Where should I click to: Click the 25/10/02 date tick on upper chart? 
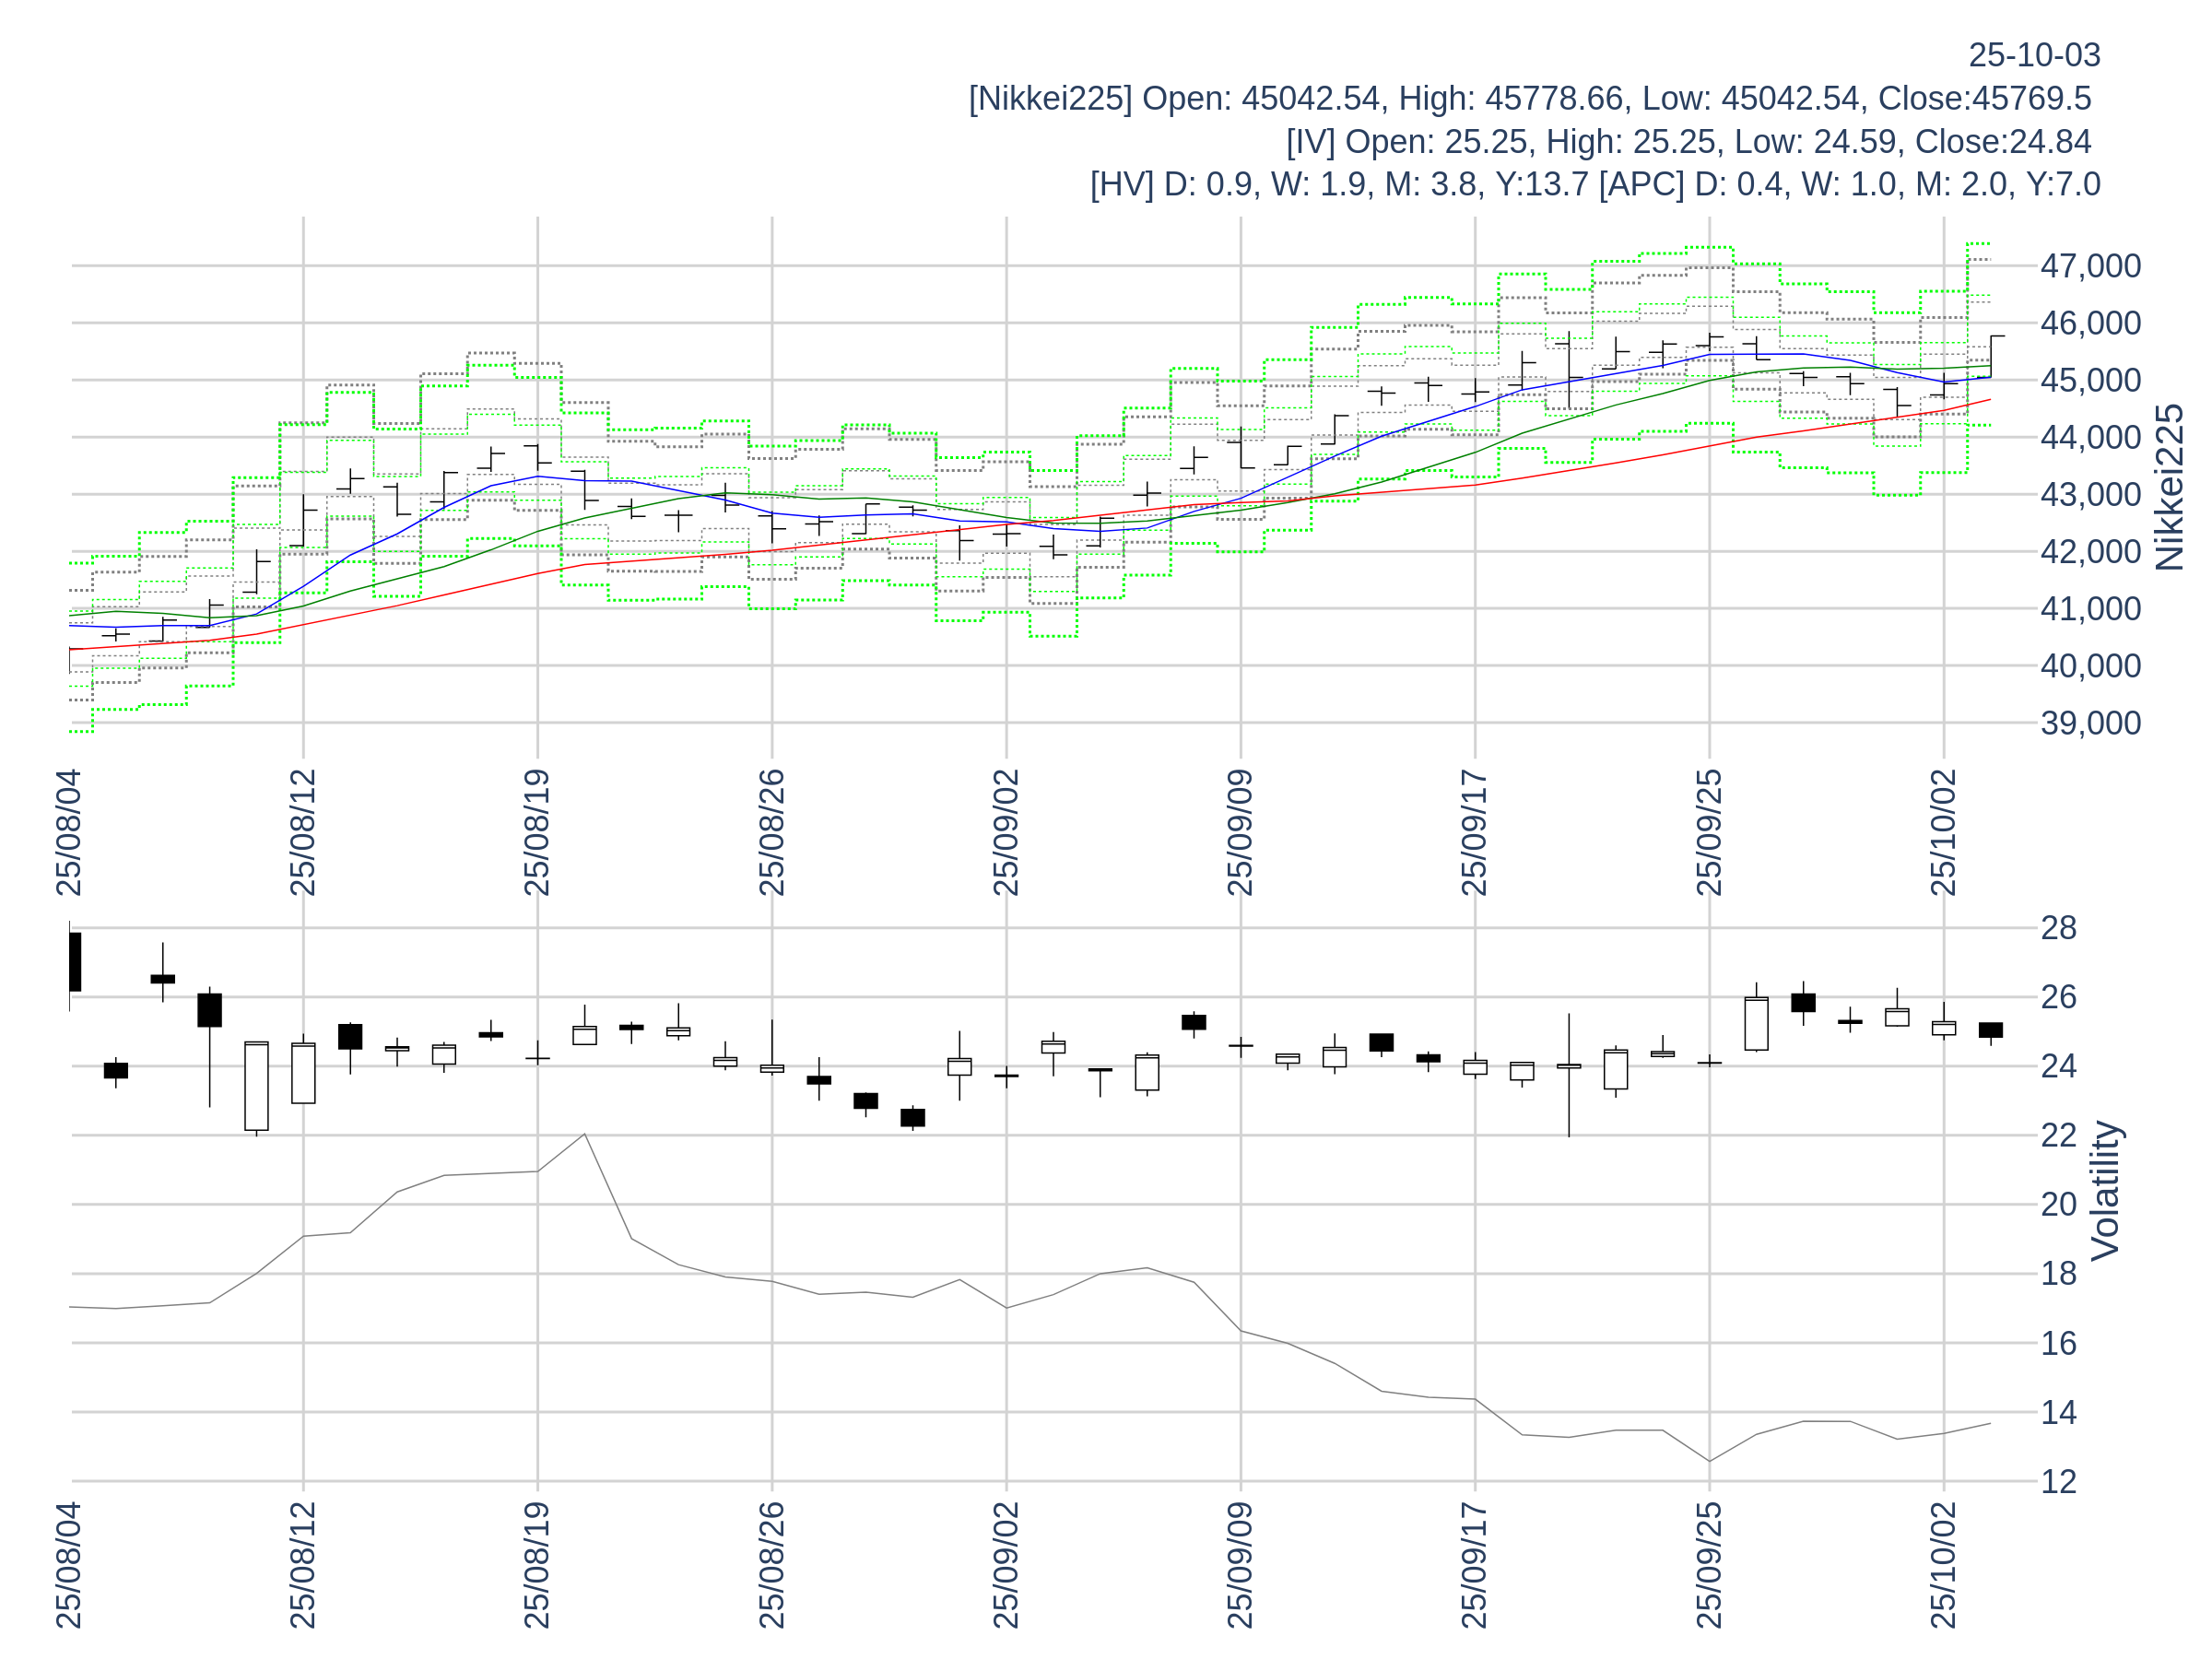click(x=1943, y=832)
